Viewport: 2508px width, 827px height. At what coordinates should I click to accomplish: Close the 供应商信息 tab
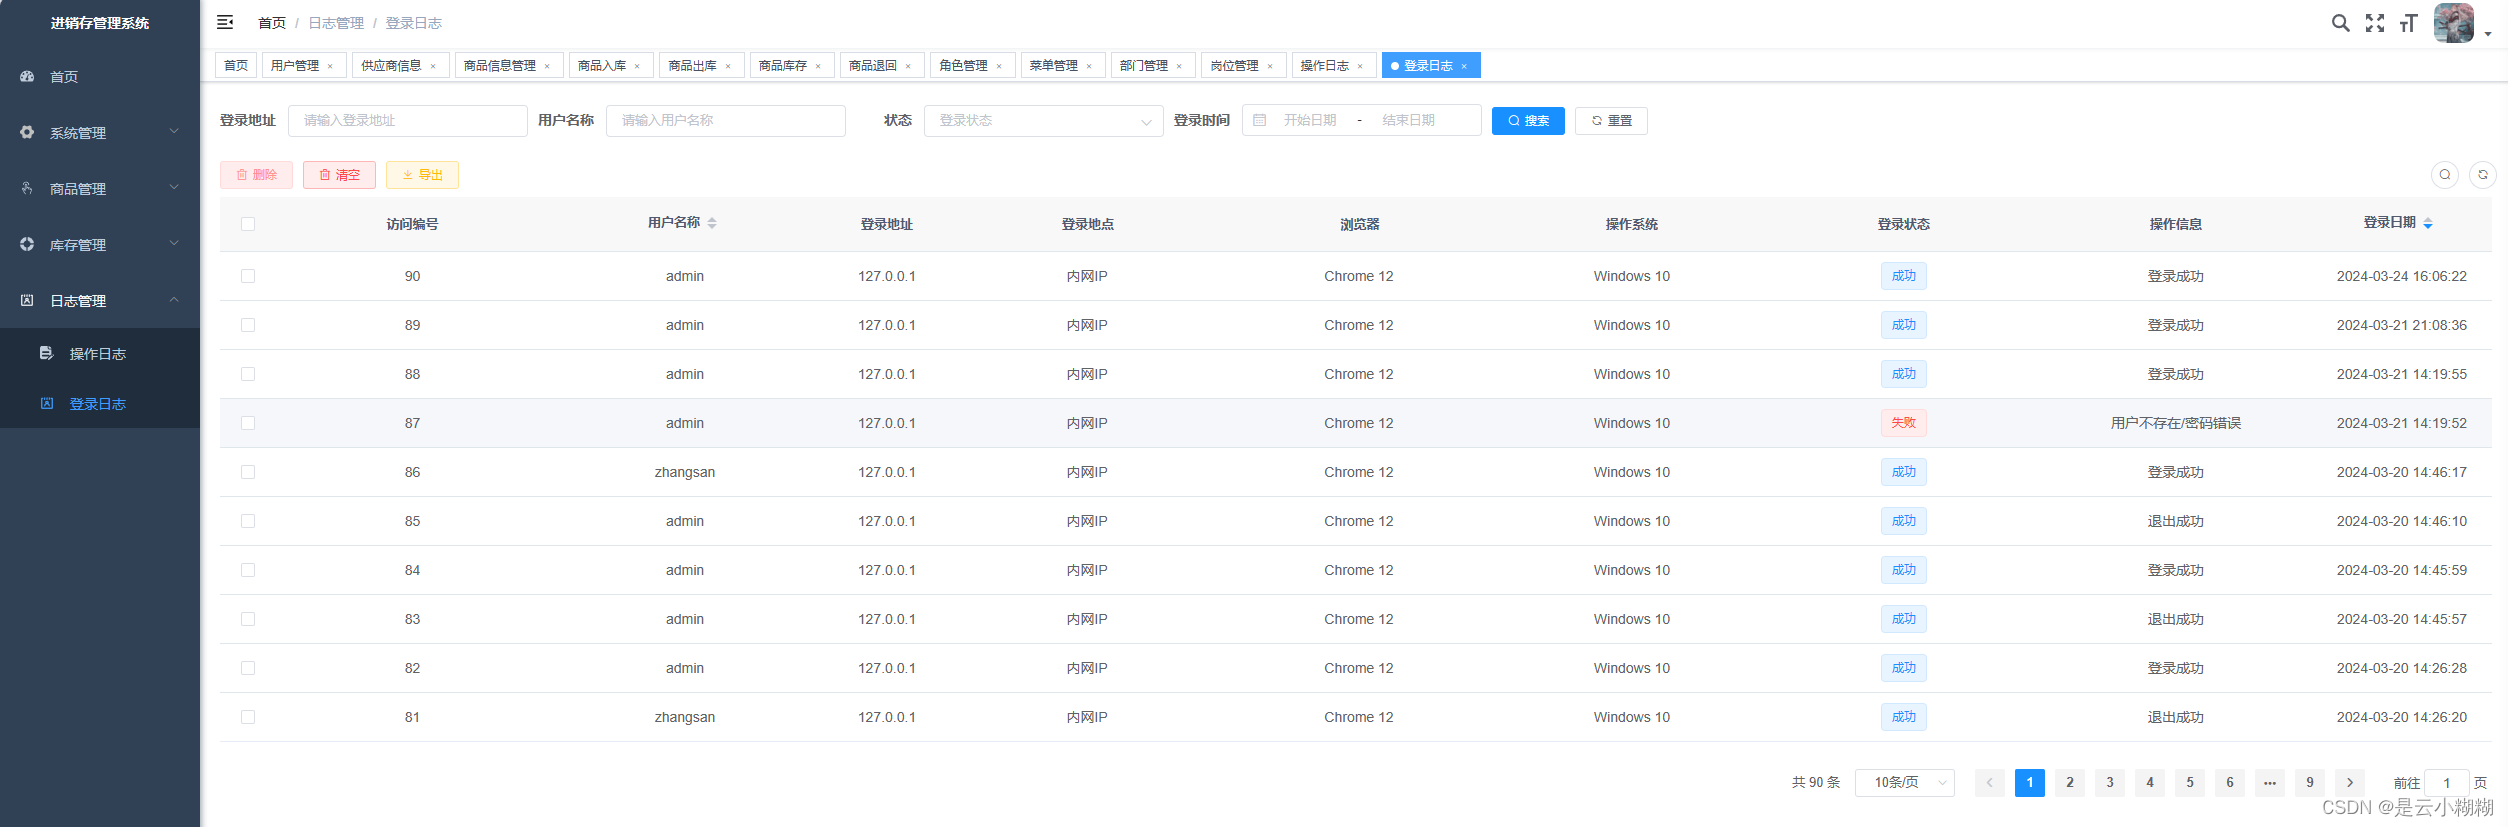pos(433,66)
